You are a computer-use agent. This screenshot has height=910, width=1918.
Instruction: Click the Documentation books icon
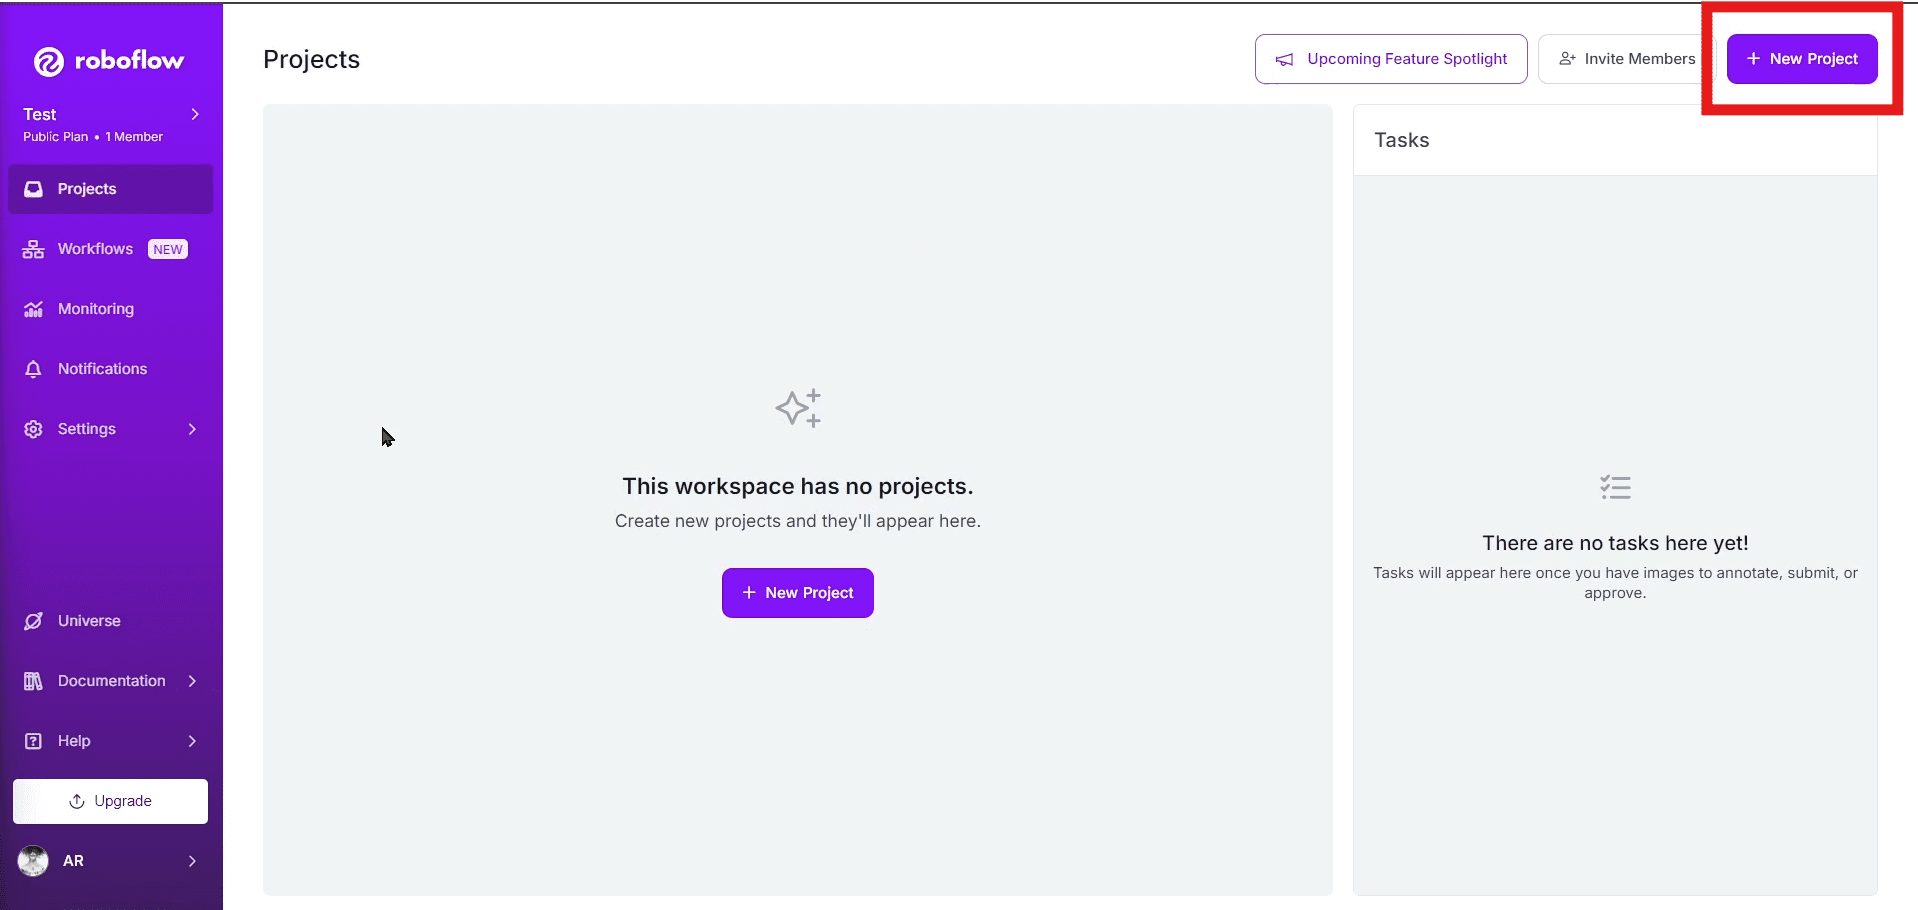[x=33, y=681]
